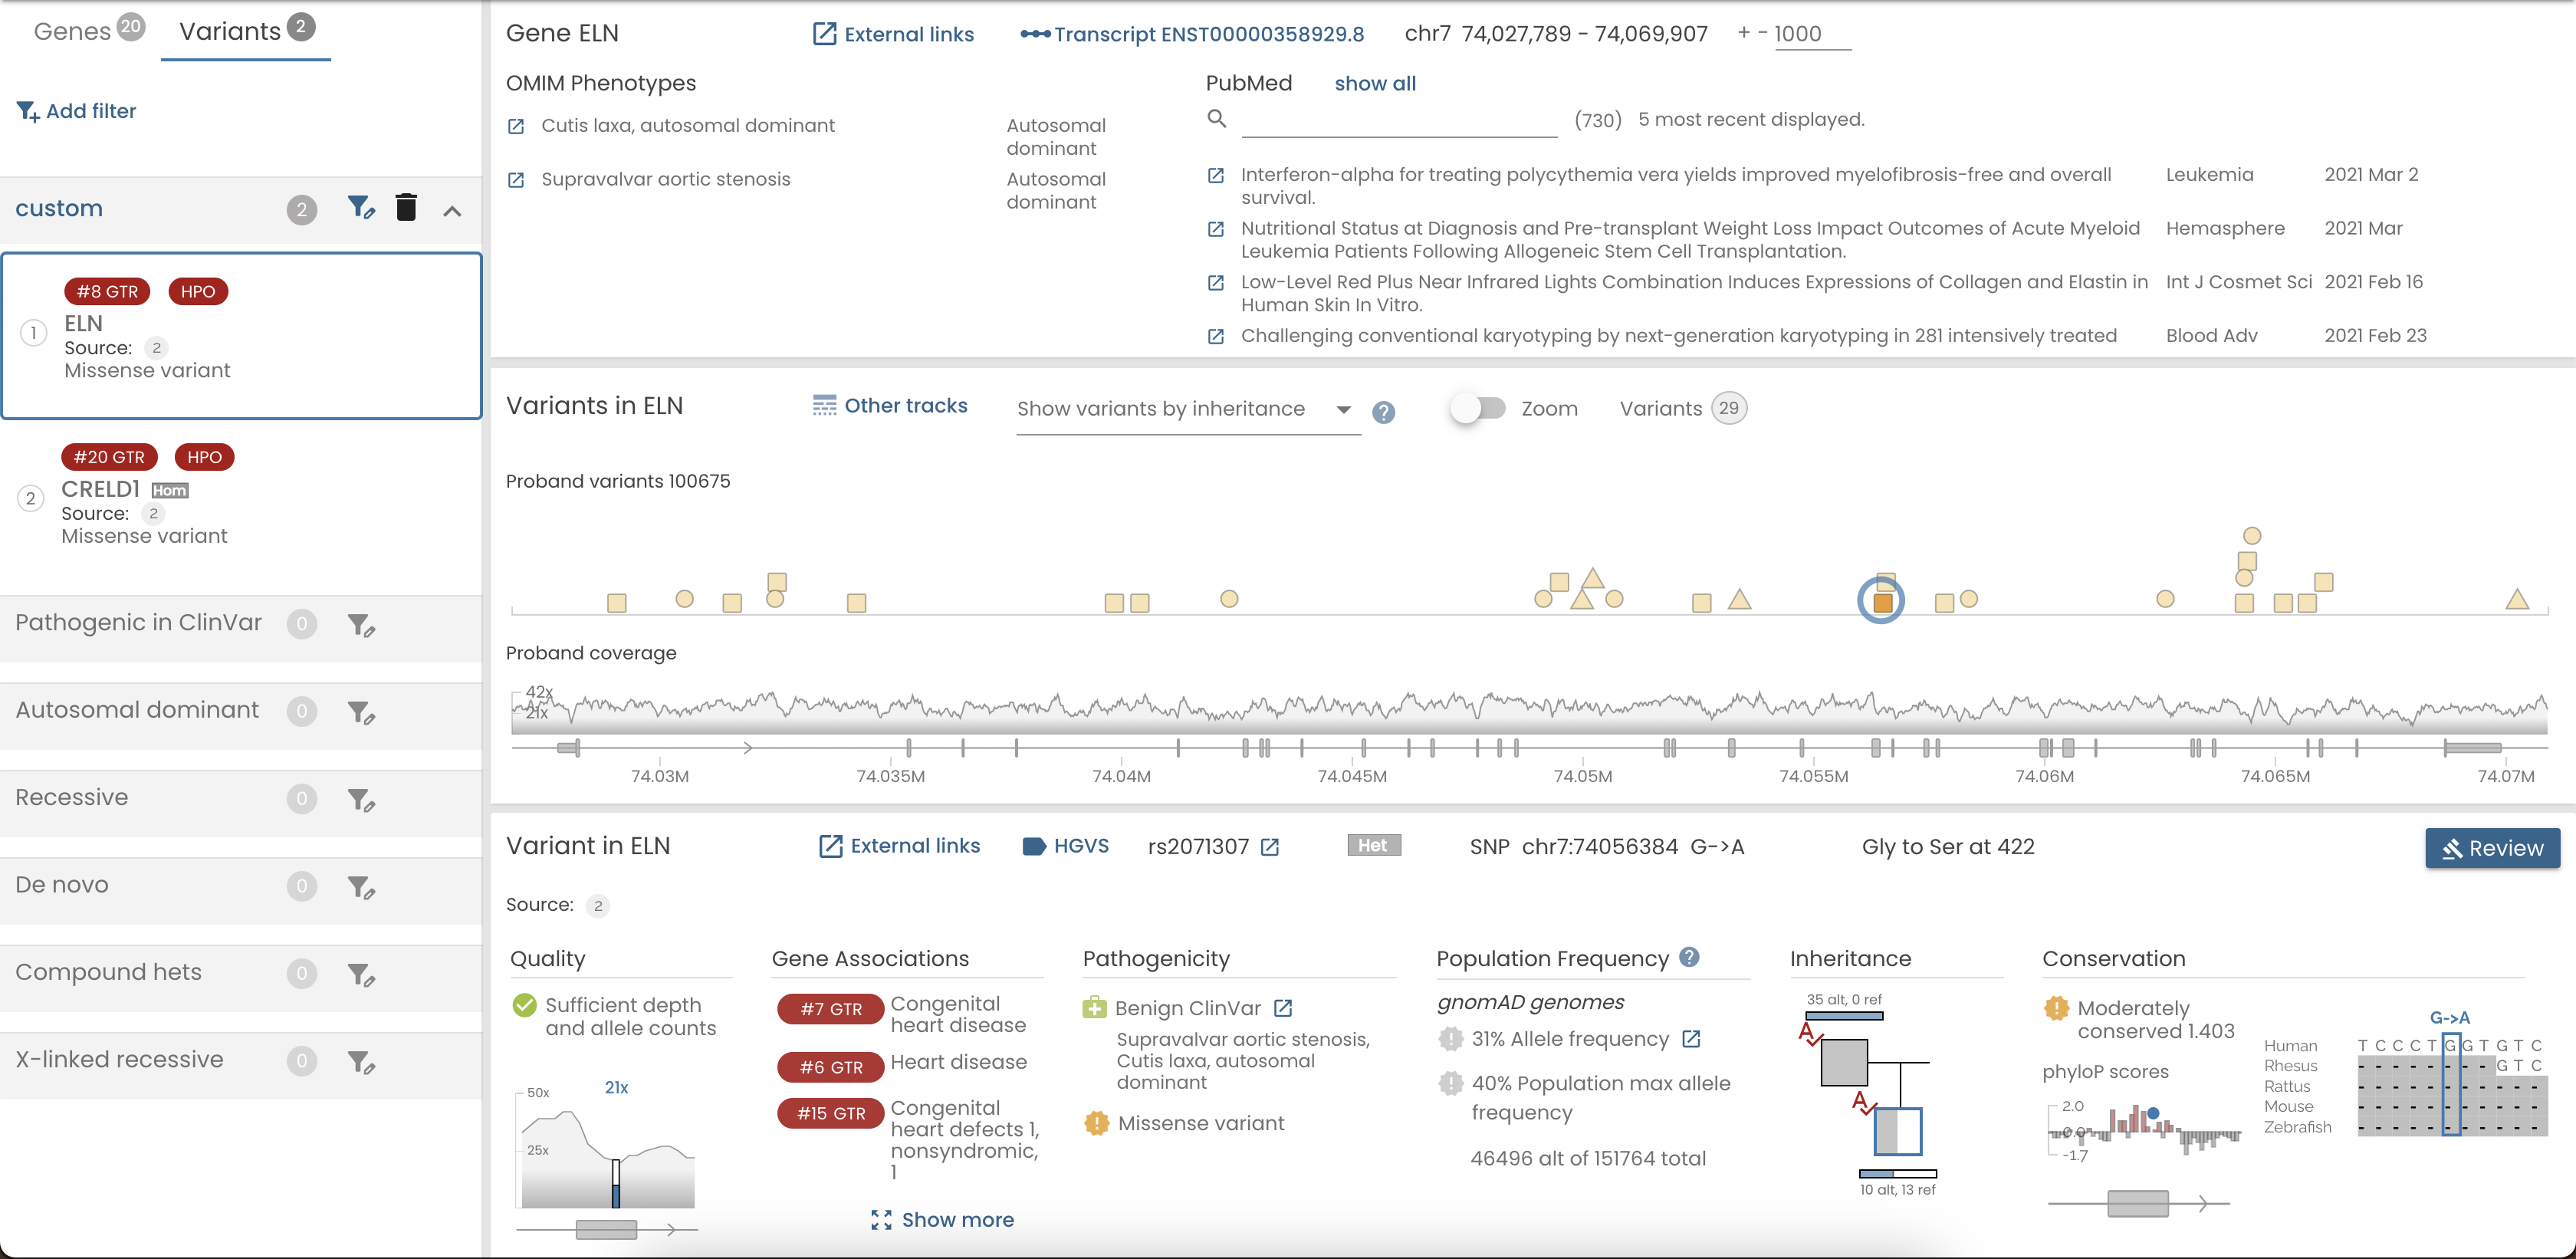The width and height of the screenshot is (2576, 1259).
Task: Open gnomAD allele frequency external link
Action: [x=1691, y=1040]
